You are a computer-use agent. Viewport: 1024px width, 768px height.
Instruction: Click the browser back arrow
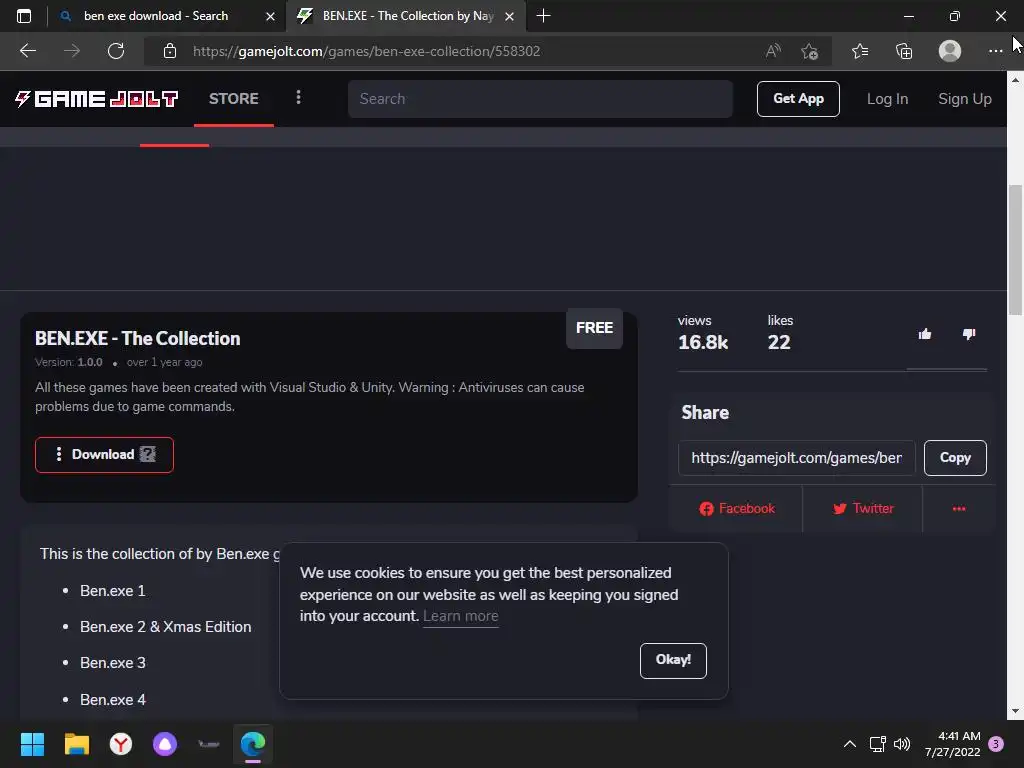(x=27, y=51)
